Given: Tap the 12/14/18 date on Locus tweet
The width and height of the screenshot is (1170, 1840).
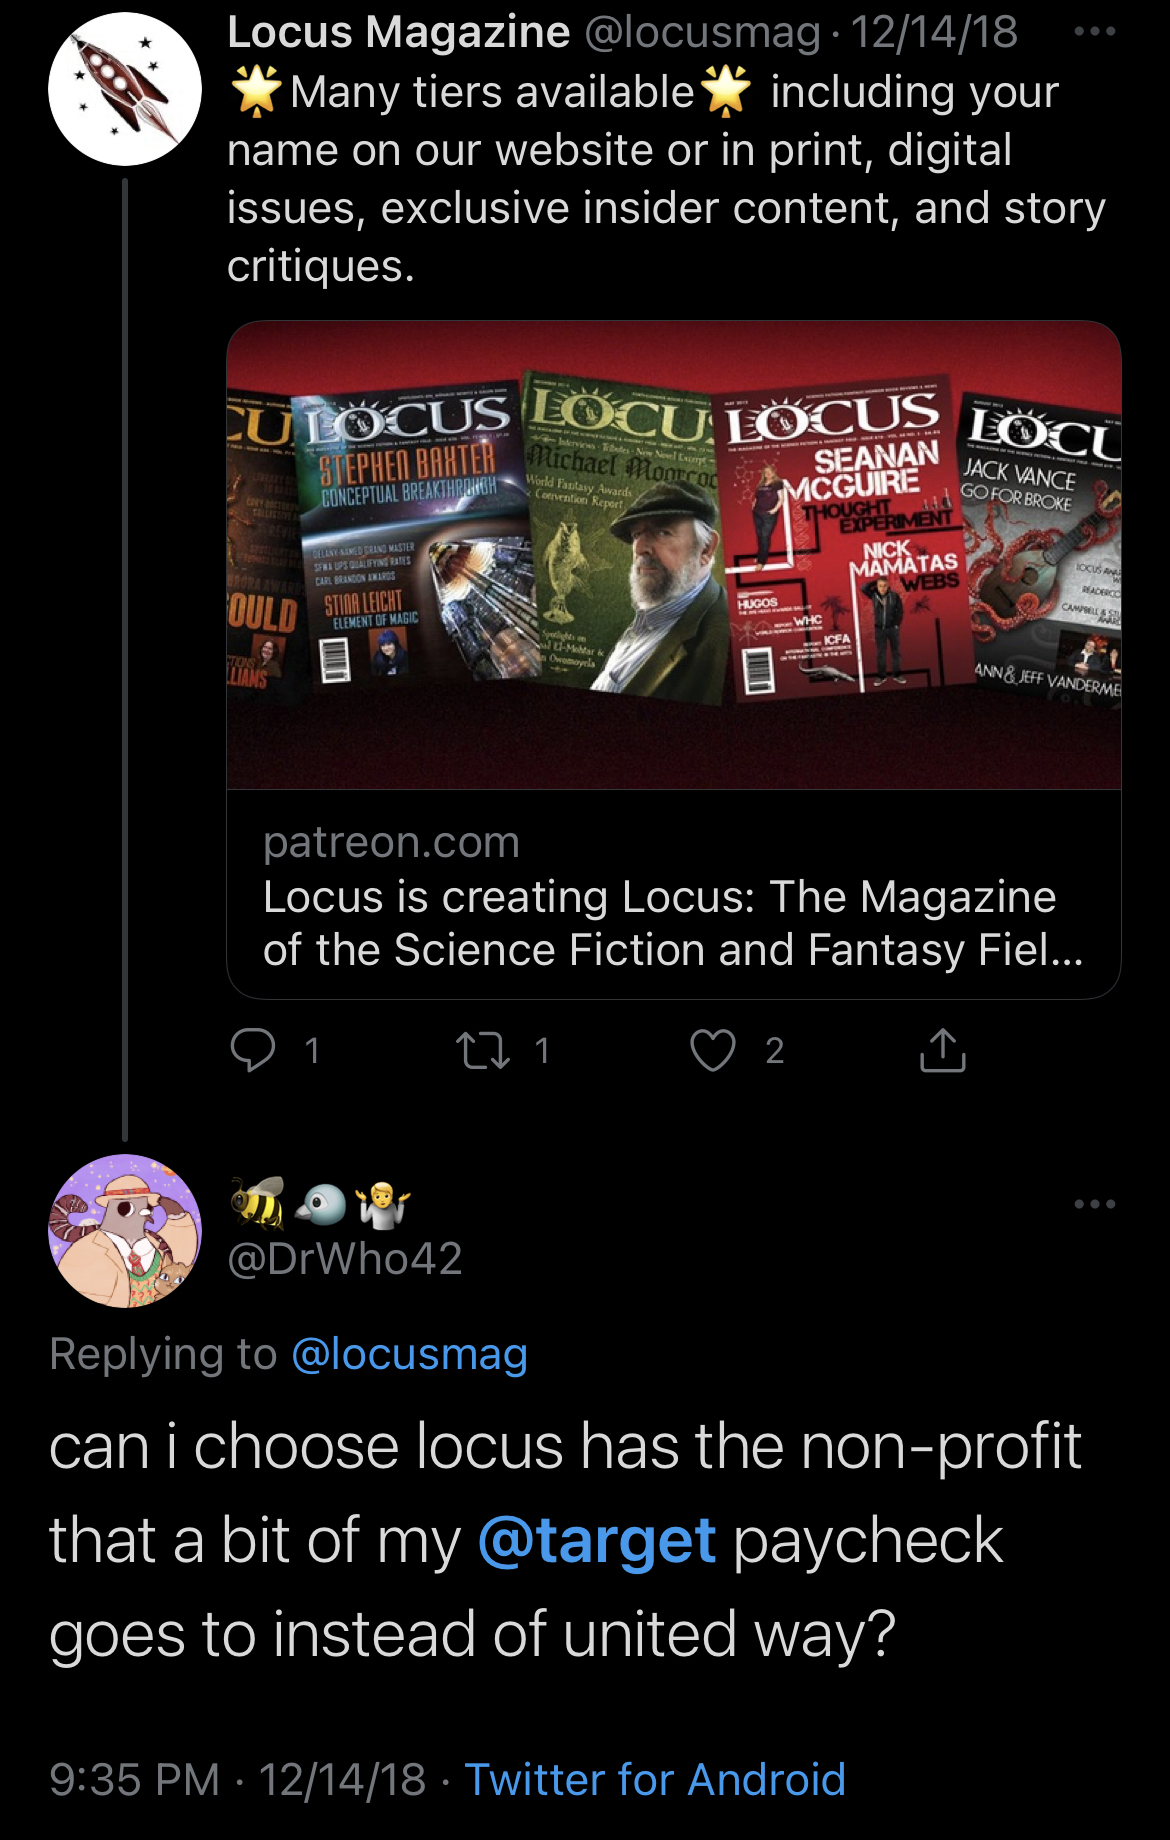Looking at the screenshot, I should [934, 32].
